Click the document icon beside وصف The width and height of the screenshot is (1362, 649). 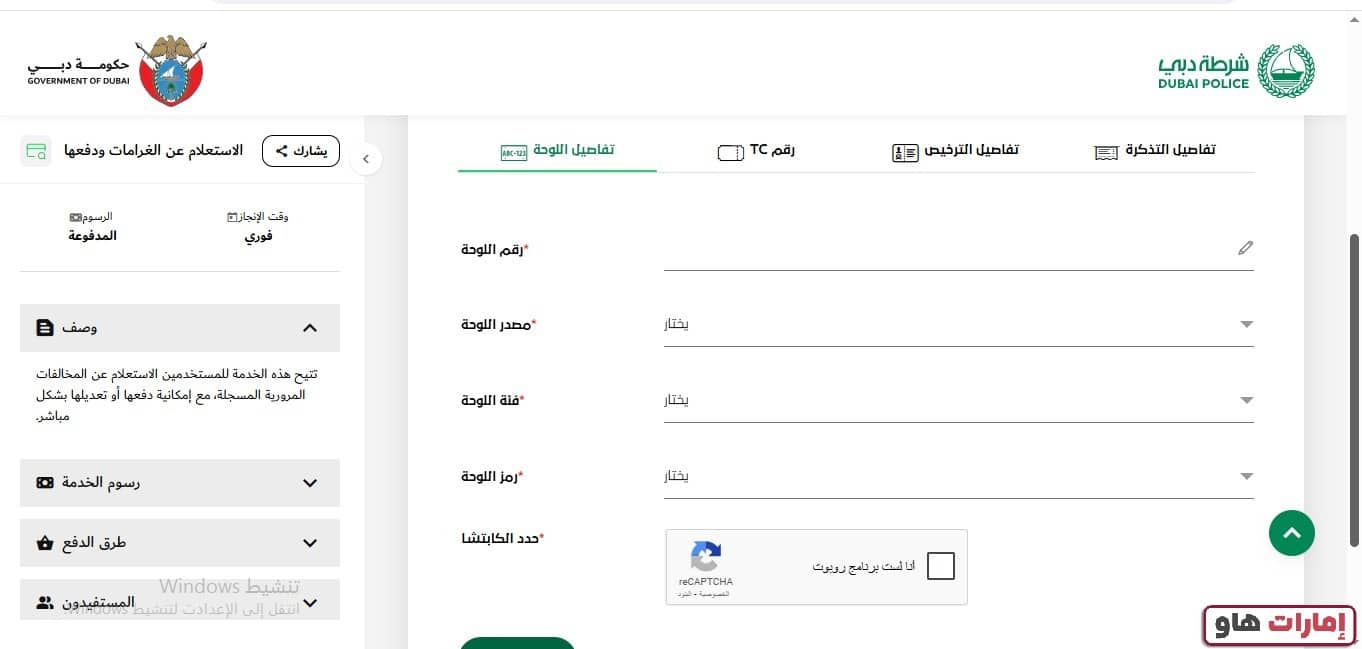click(x=44, y=328)
